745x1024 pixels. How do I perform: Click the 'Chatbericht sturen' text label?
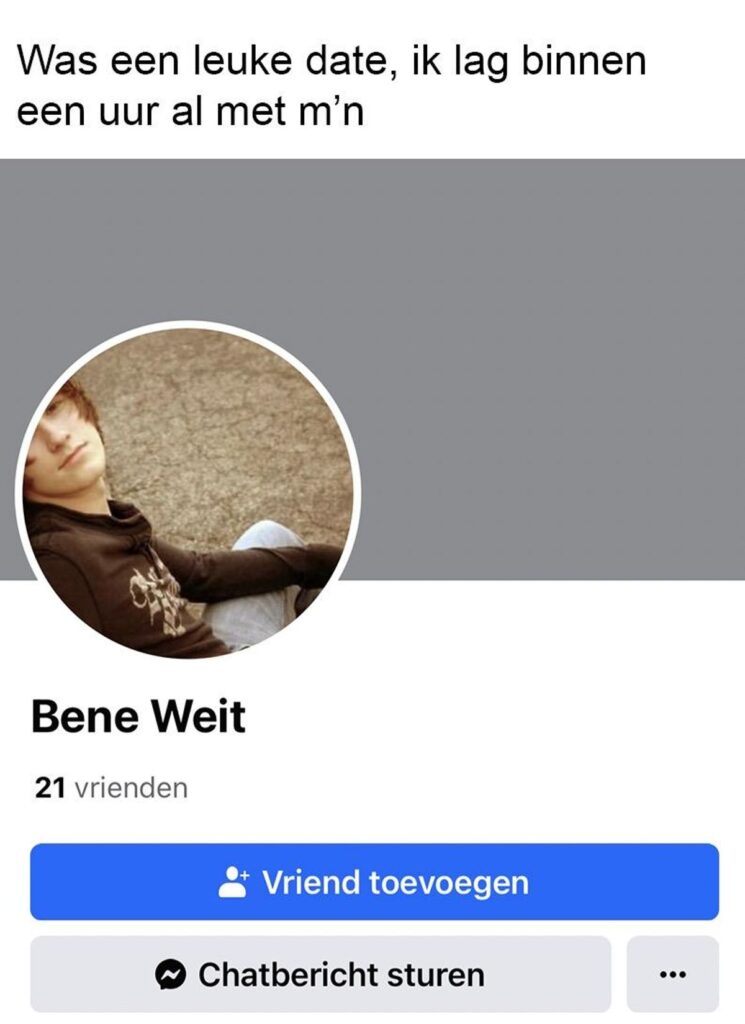341,975
